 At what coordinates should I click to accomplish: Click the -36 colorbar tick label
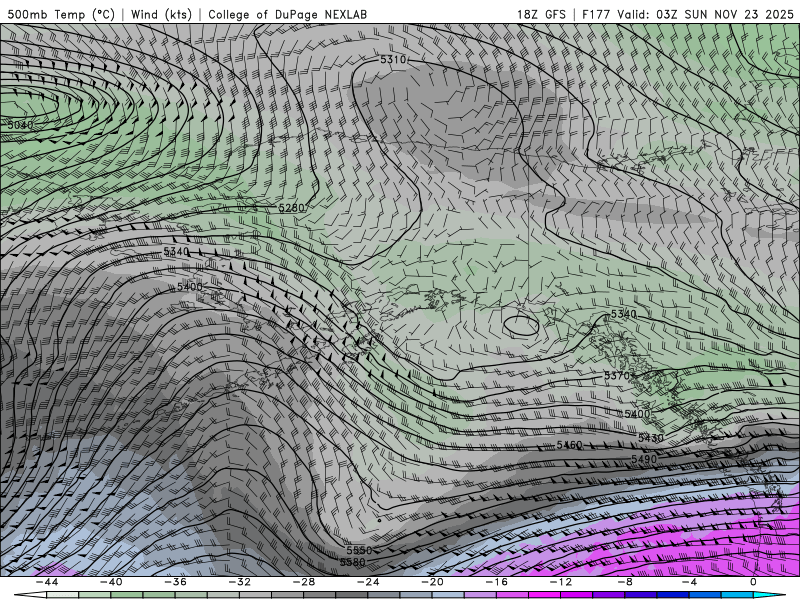pyautogui.click(x=175, y=582)
